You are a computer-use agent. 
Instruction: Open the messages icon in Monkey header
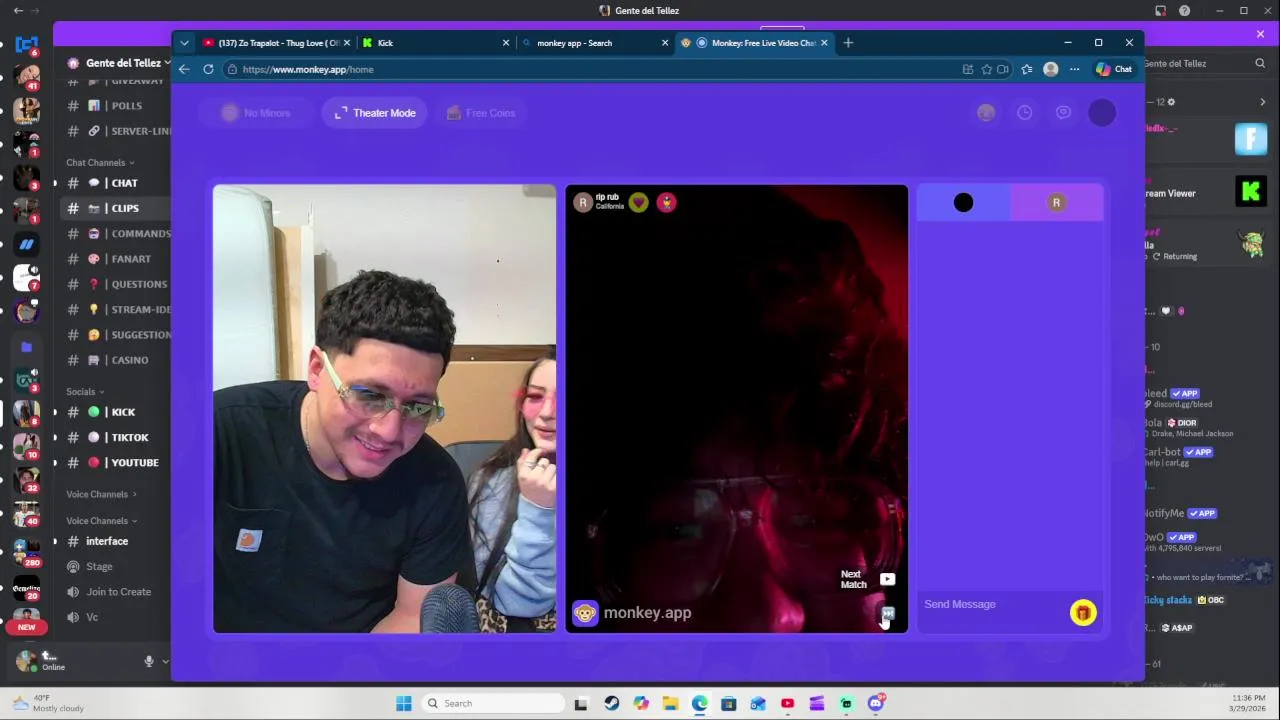(x=1063, y=113)
